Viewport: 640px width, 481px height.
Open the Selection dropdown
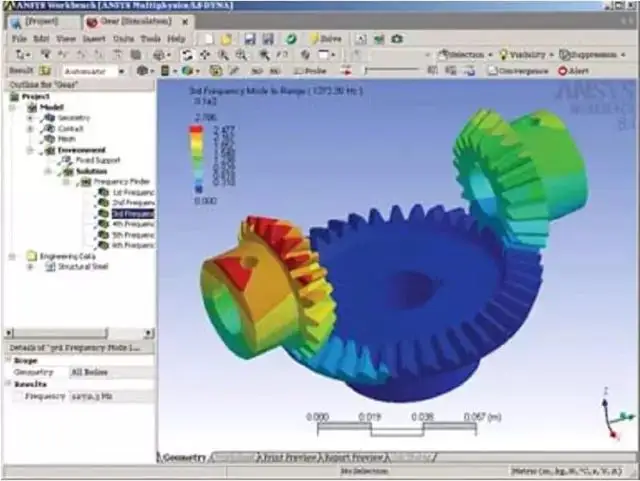[x=465, y=54]
